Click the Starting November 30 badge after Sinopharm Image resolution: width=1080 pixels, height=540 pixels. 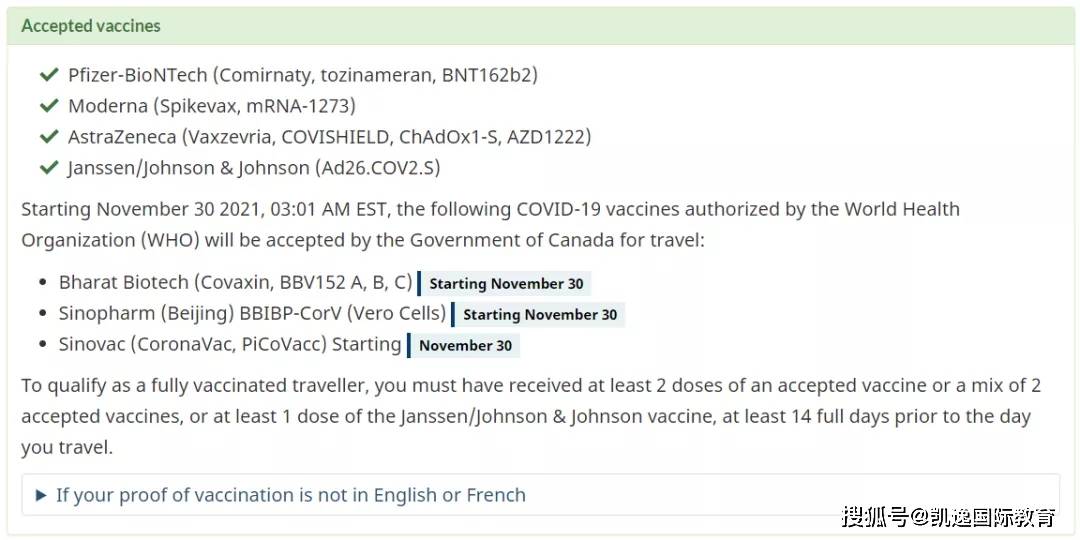pos(540,315)
